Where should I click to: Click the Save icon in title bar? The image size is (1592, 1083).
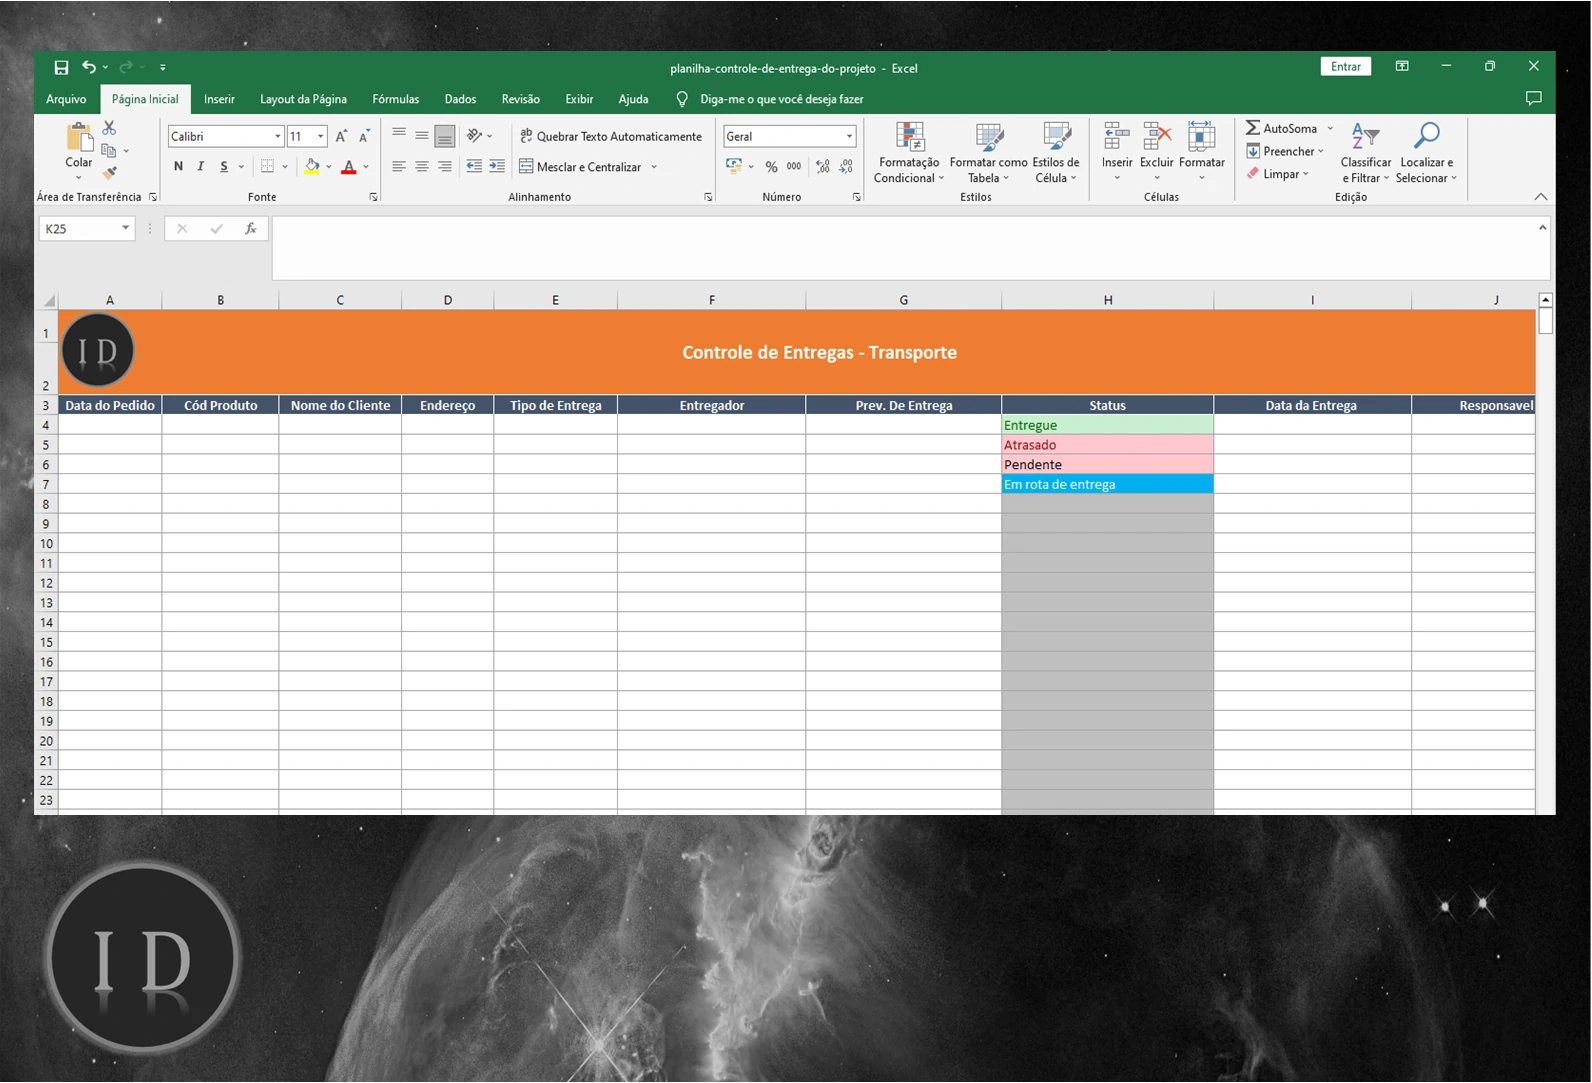tap(61, 67)
